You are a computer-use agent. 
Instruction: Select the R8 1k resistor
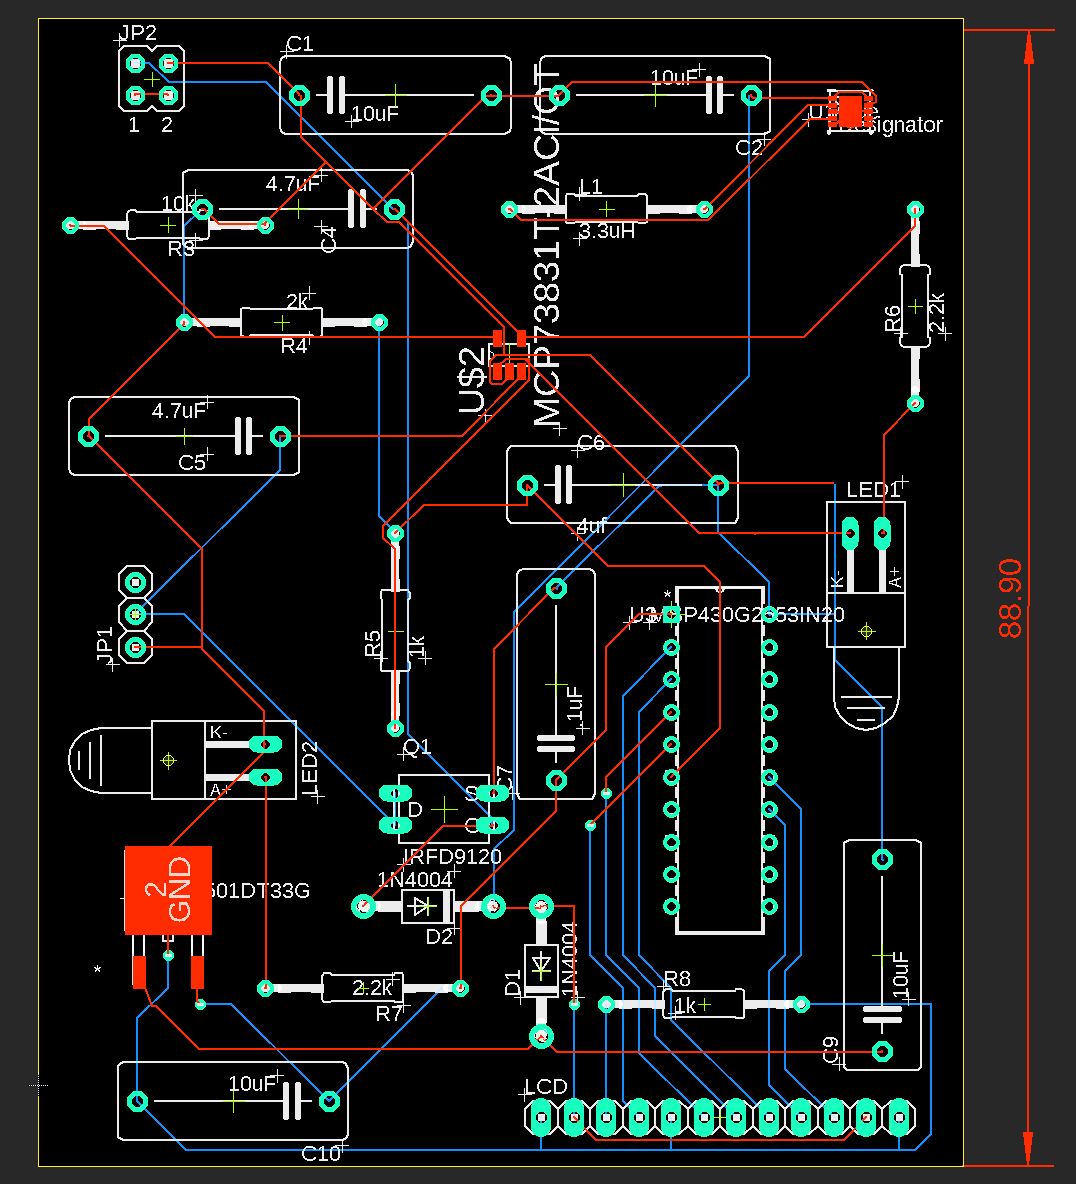point(704,1003)
